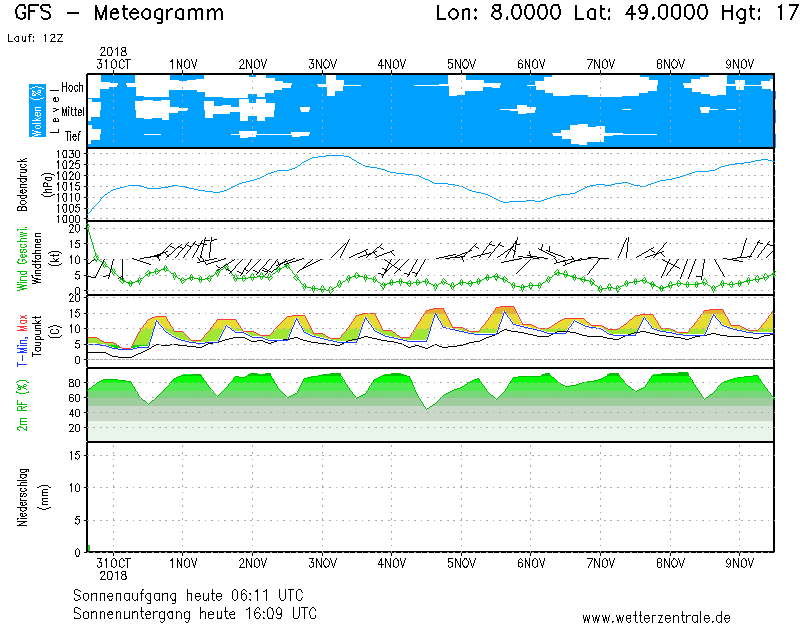
Task: Click the www.wetterzentrale.de website link
Action: pos(656,617)
